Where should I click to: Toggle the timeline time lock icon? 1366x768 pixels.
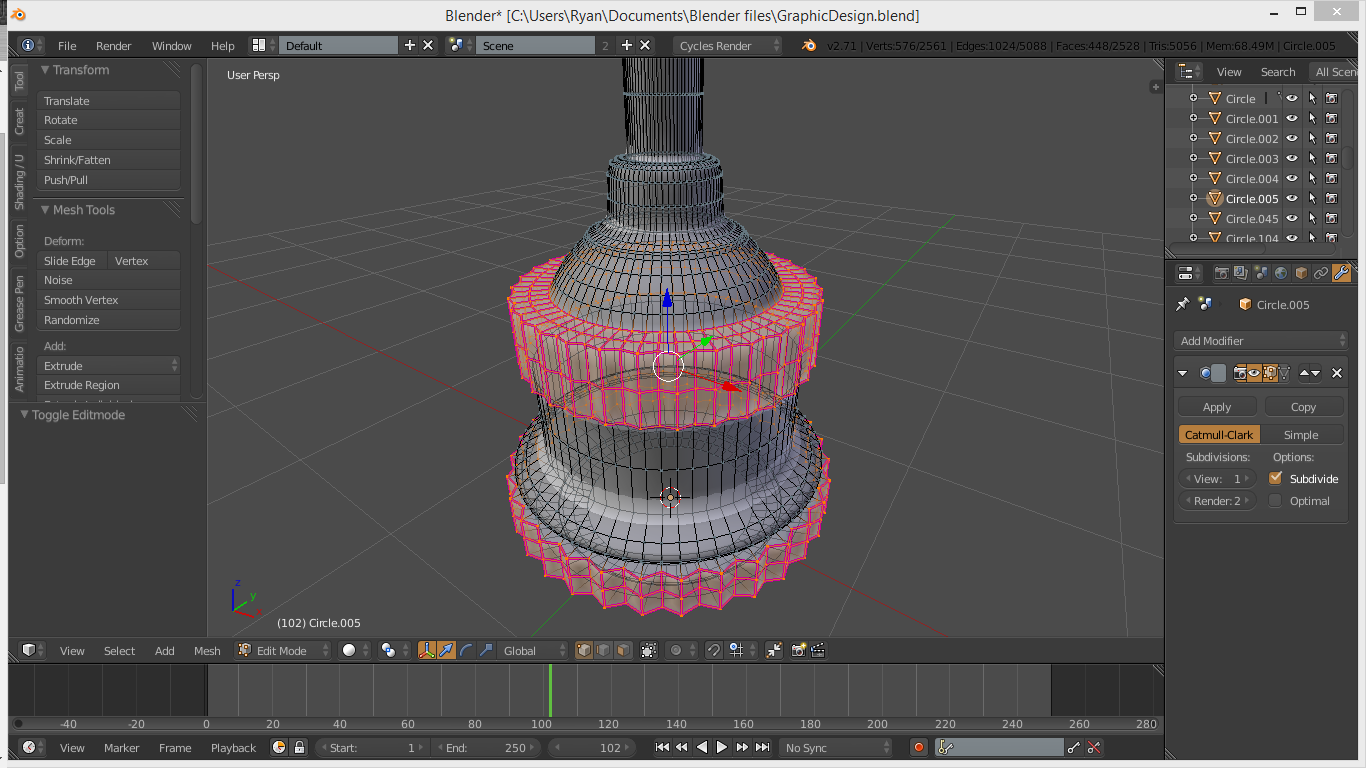(298, 747)
